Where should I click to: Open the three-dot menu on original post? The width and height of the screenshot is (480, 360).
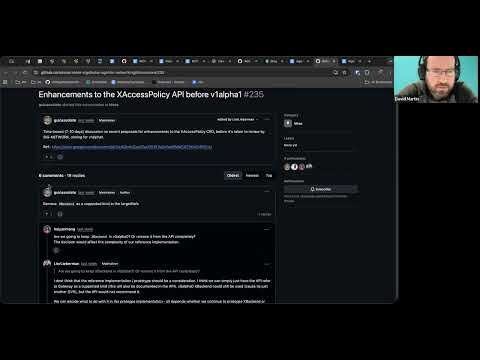point(267,119)
